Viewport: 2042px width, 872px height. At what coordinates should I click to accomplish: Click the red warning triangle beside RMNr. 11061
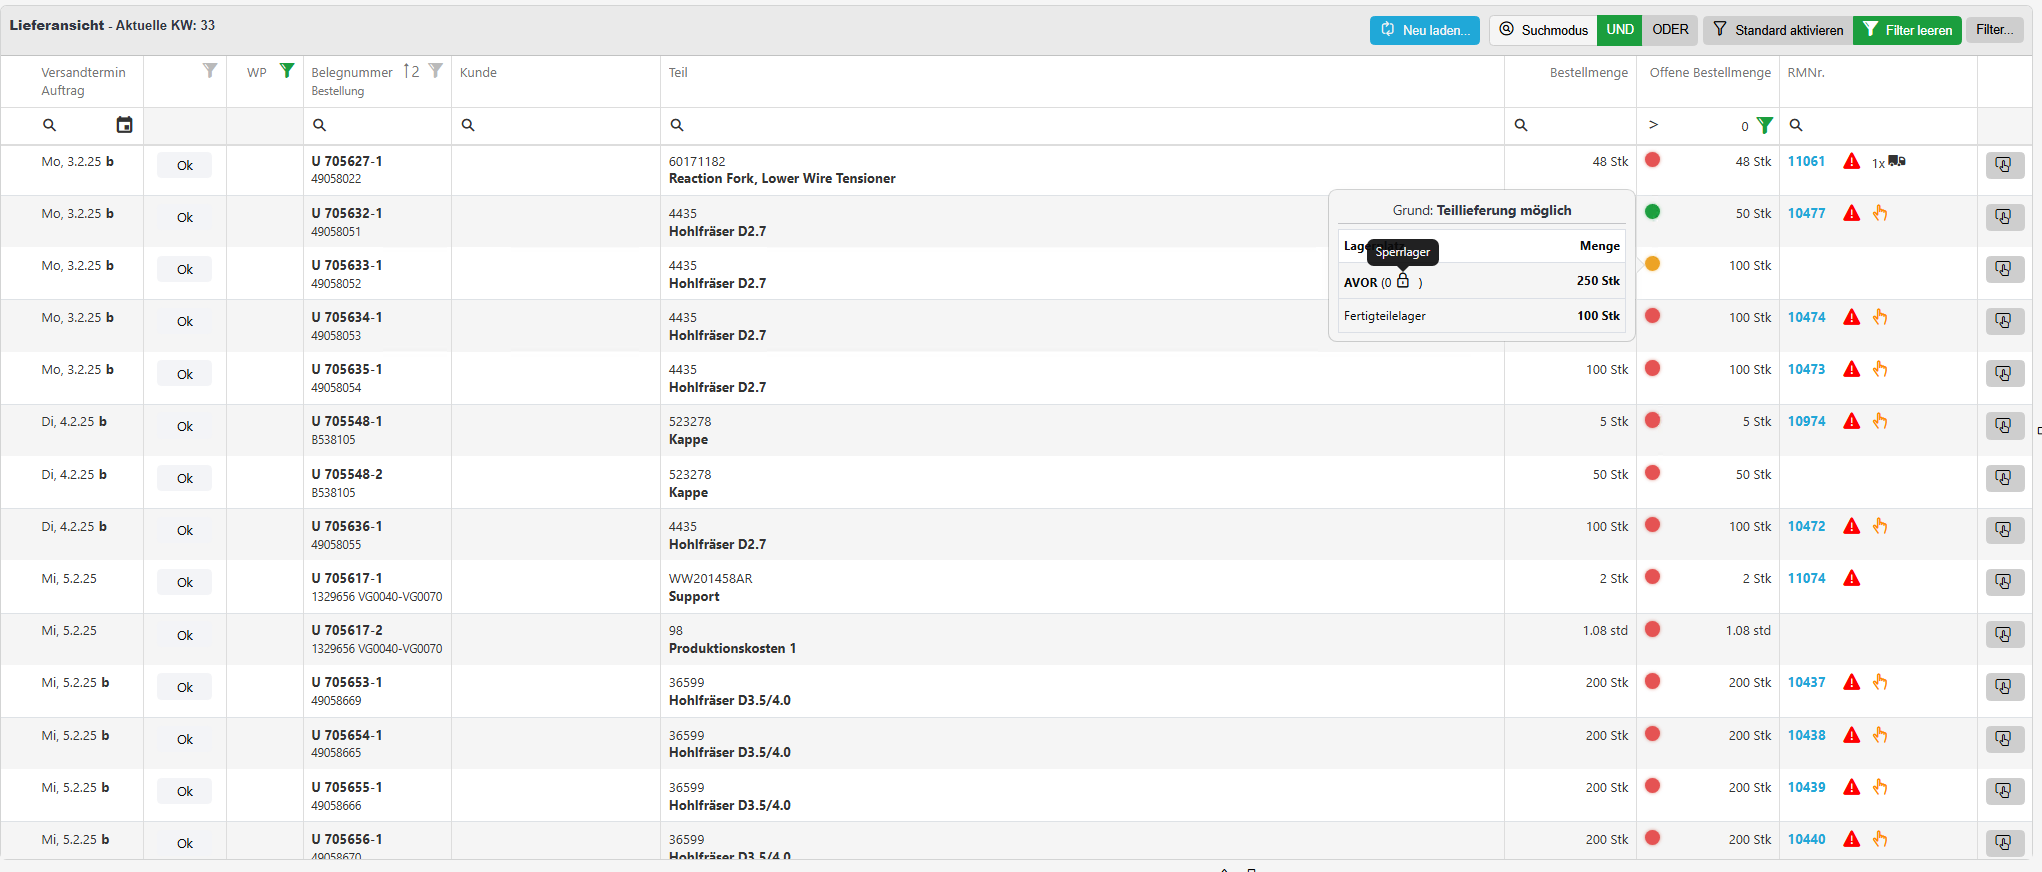(1851, 161)
